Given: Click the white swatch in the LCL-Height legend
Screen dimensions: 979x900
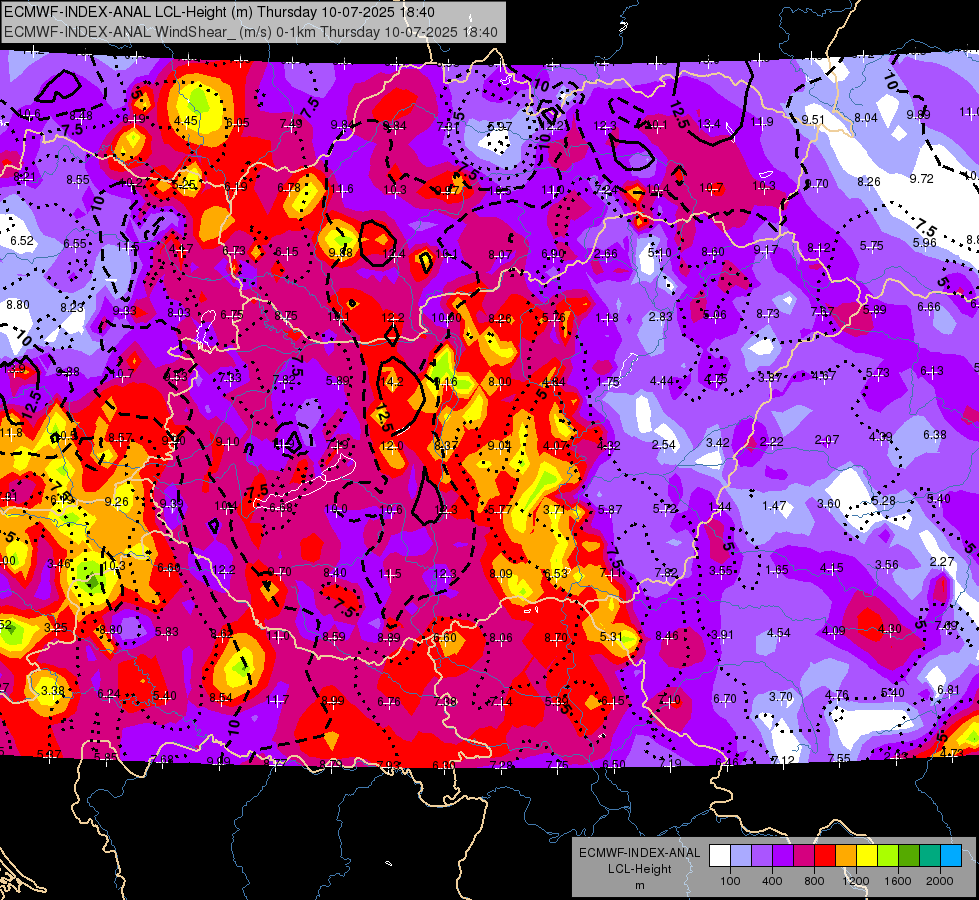Looking at the screenshot, I should [720, 855].
